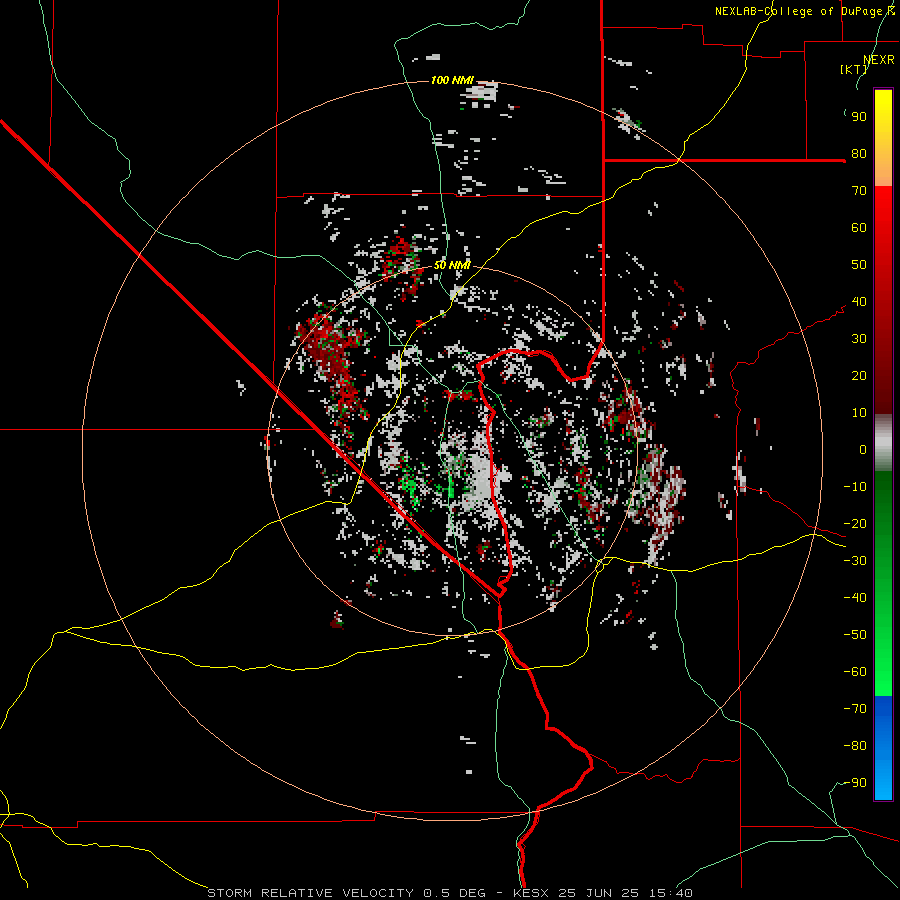900x900 pixels.
Task: Click the positive 10 scale label
Action: click(859, 413)
